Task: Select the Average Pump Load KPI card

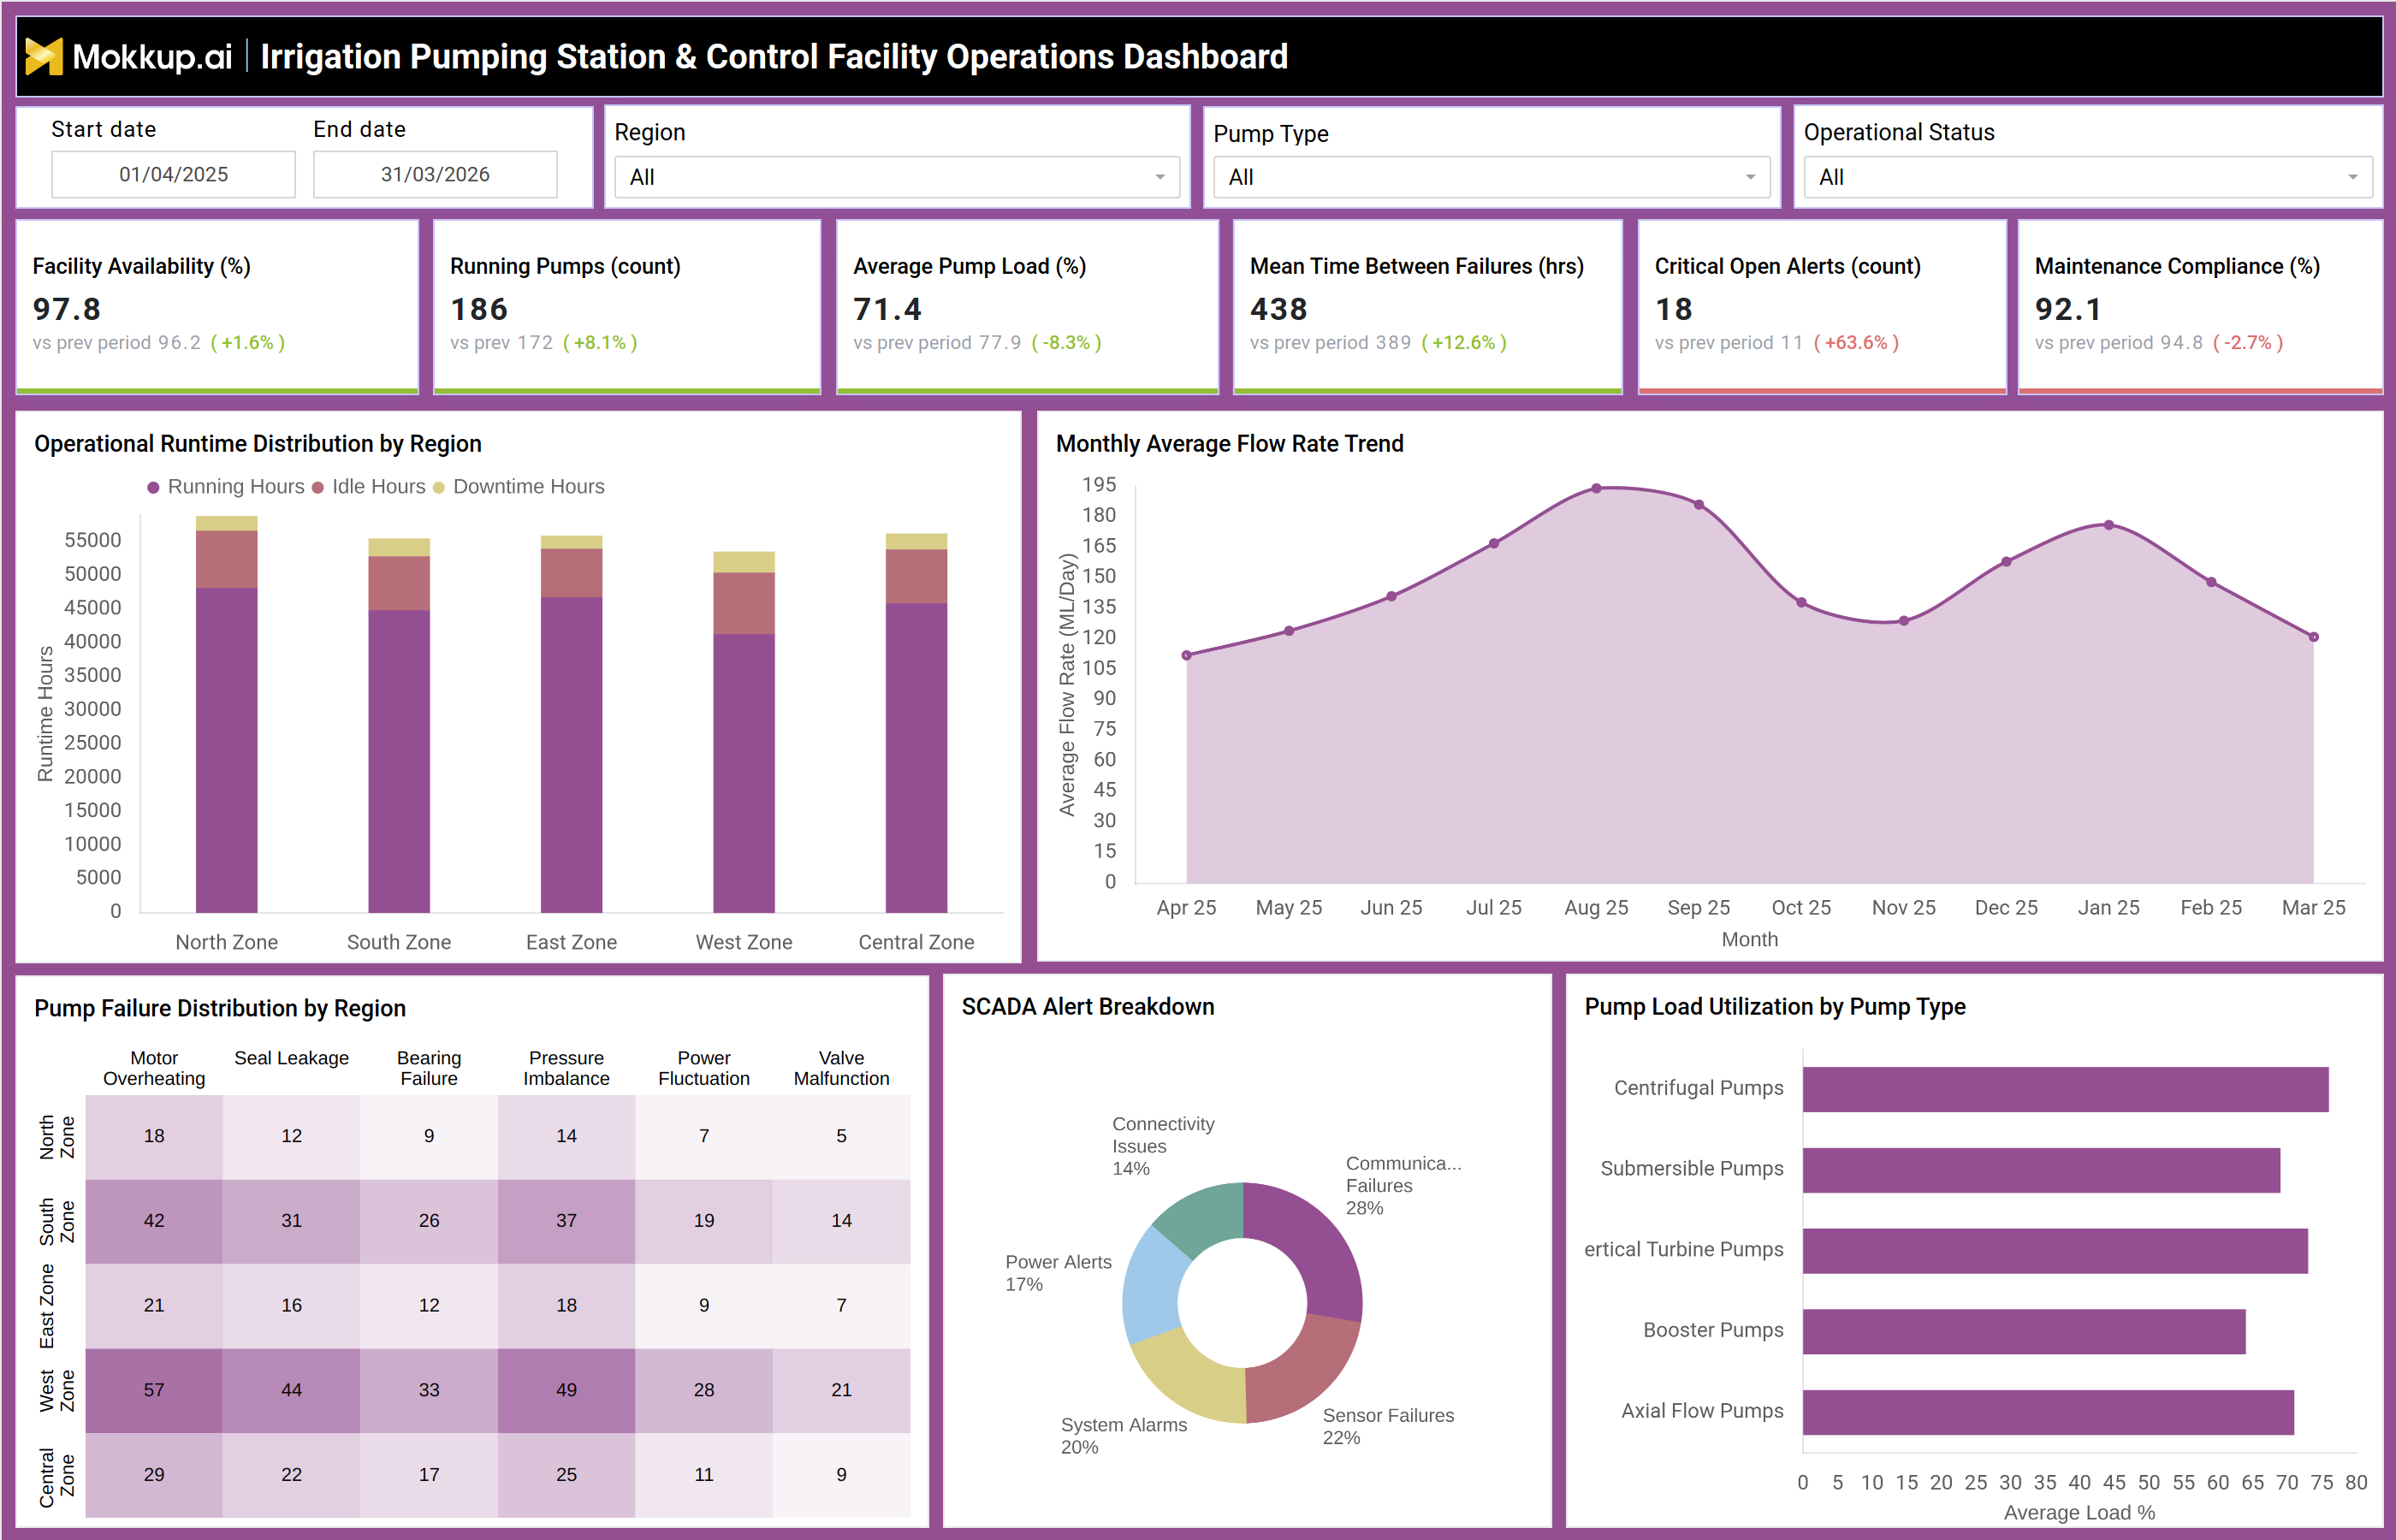Action: [x=1027, y=306]
